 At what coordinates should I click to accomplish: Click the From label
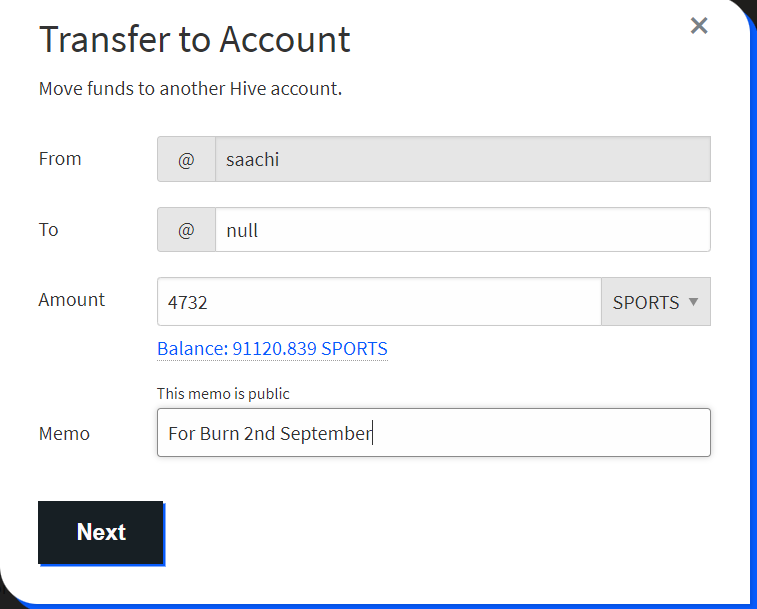point(60,159)
